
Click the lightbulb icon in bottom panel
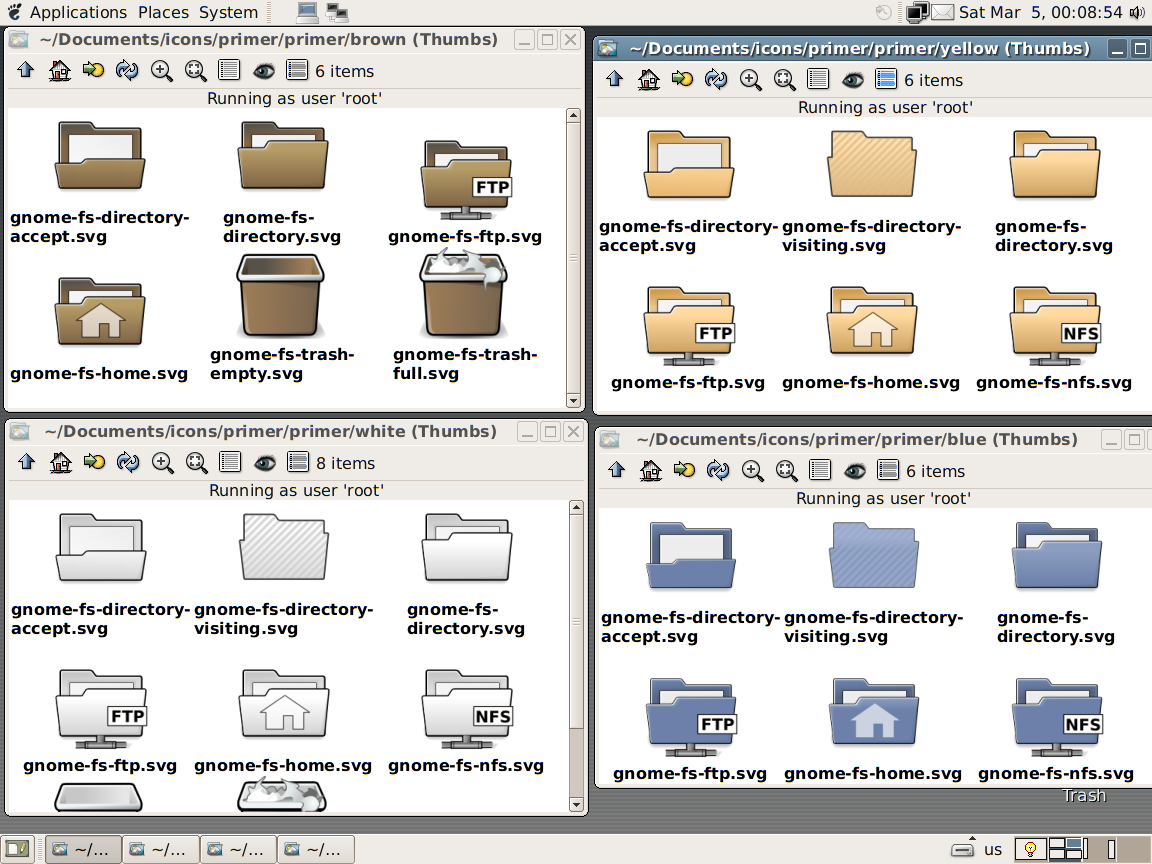(x=1030, y=849)
